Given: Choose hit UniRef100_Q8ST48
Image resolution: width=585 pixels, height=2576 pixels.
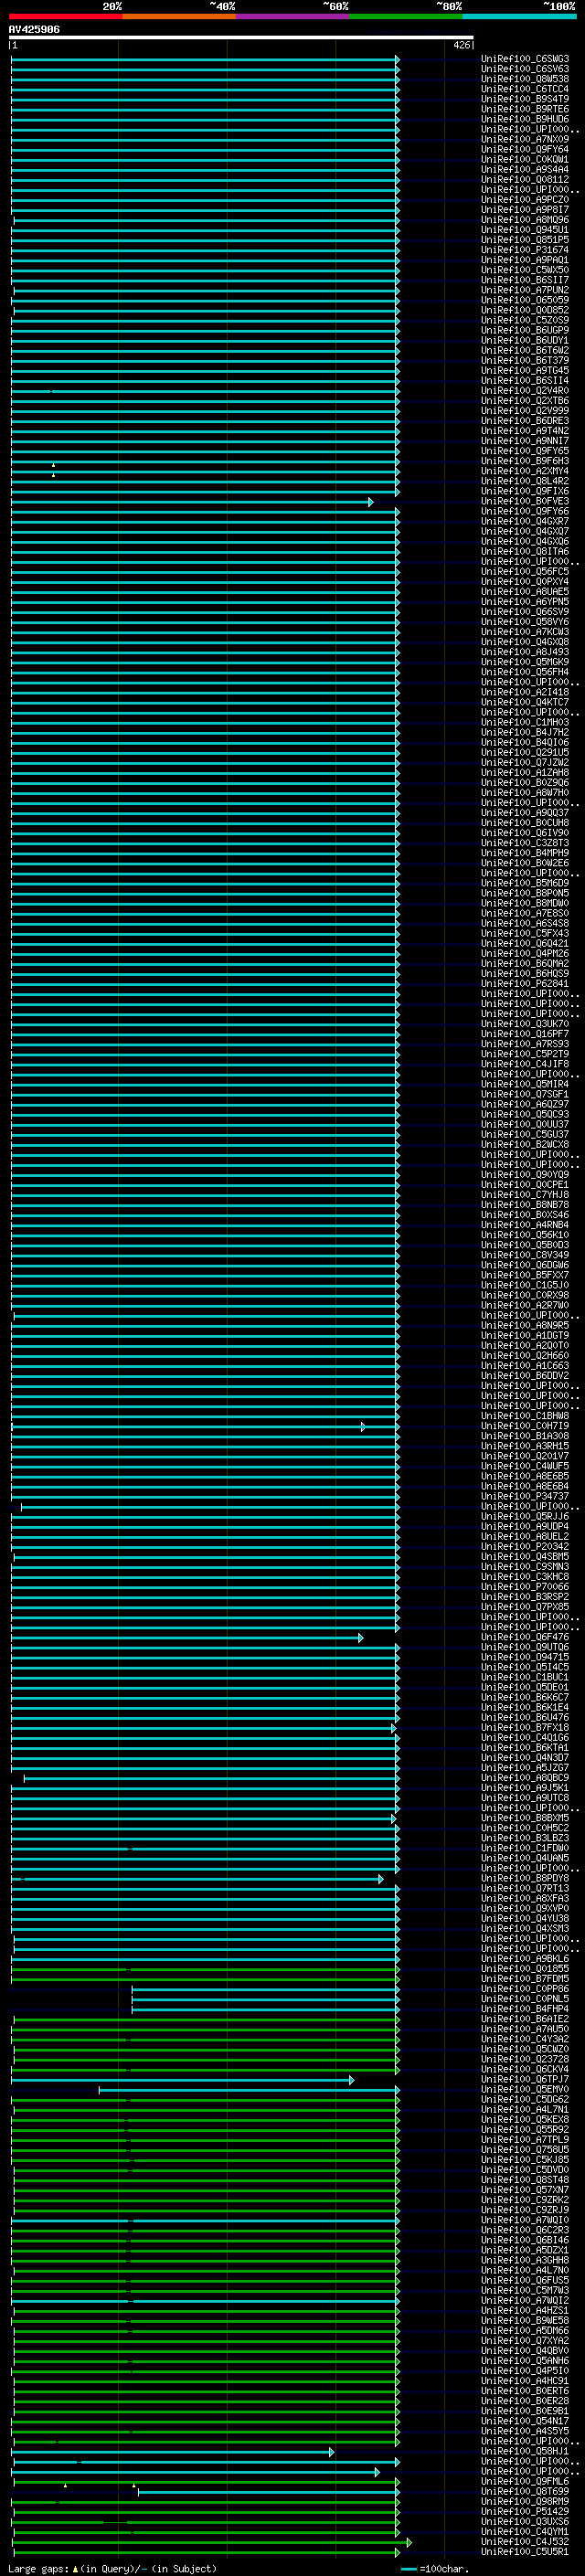Looking at the screenshot, I should (525, 2180).
